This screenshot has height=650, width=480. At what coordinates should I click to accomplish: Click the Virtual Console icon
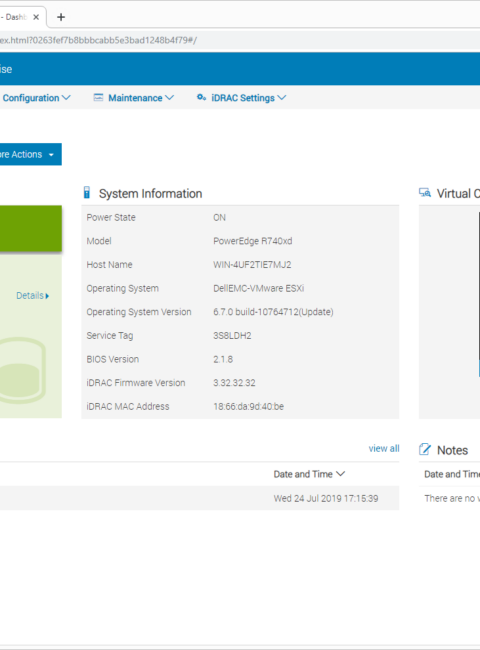click(x=425, y=193)
